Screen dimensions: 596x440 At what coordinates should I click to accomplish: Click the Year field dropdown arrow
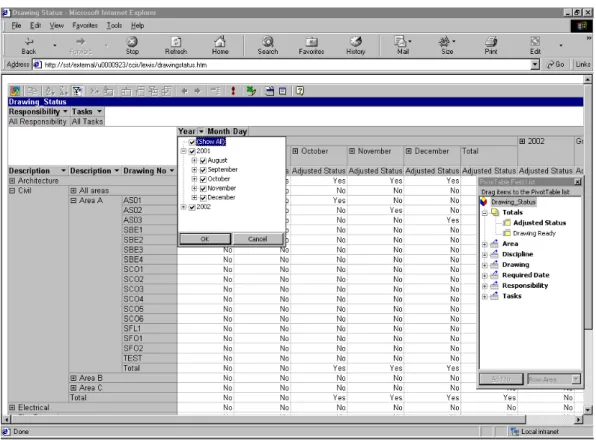pyautogui.click(x=201, y=131)
